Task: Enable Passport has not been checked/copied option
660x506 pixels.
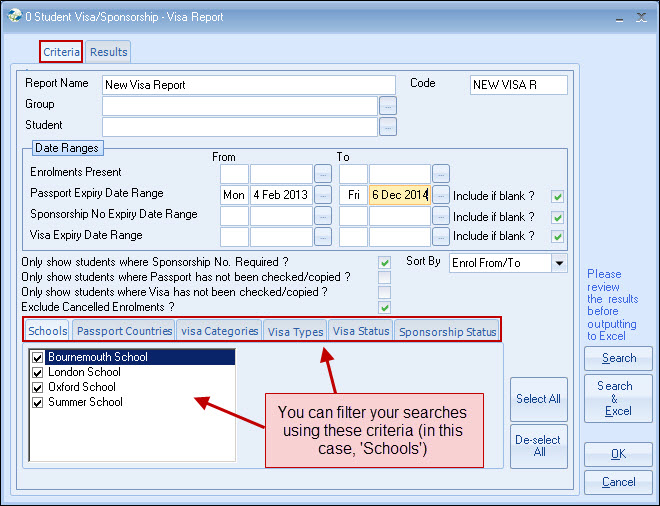Action: point(384,277)
